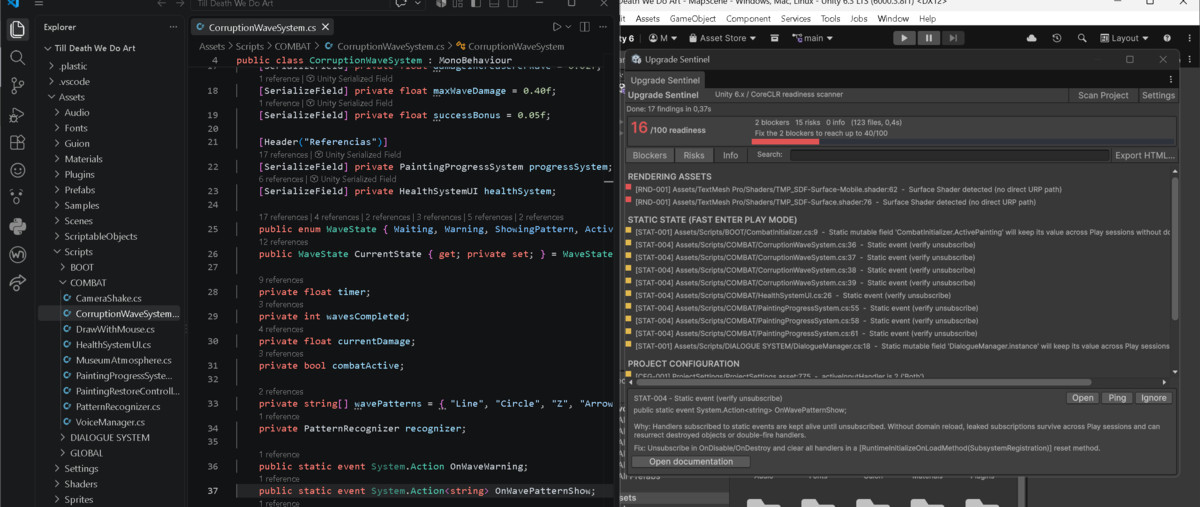Viewport: 1200px width, 507px height.
Task: Open the VS Code hamburger menu
Action: tap(38, 5)
